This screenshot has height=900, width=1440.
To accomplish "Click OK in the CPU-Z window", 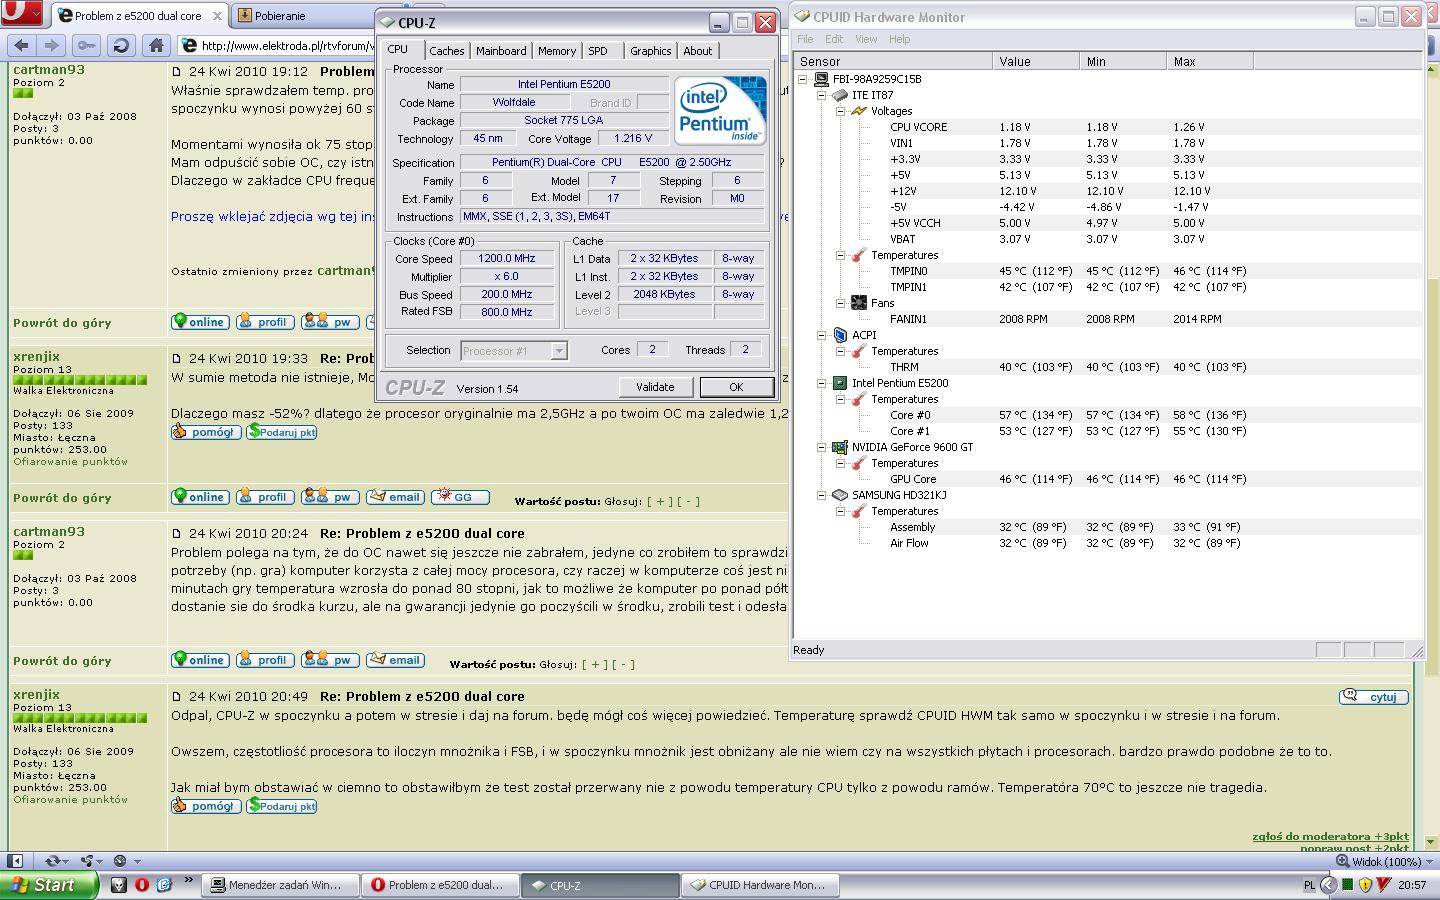I will (x=736, y=387).
